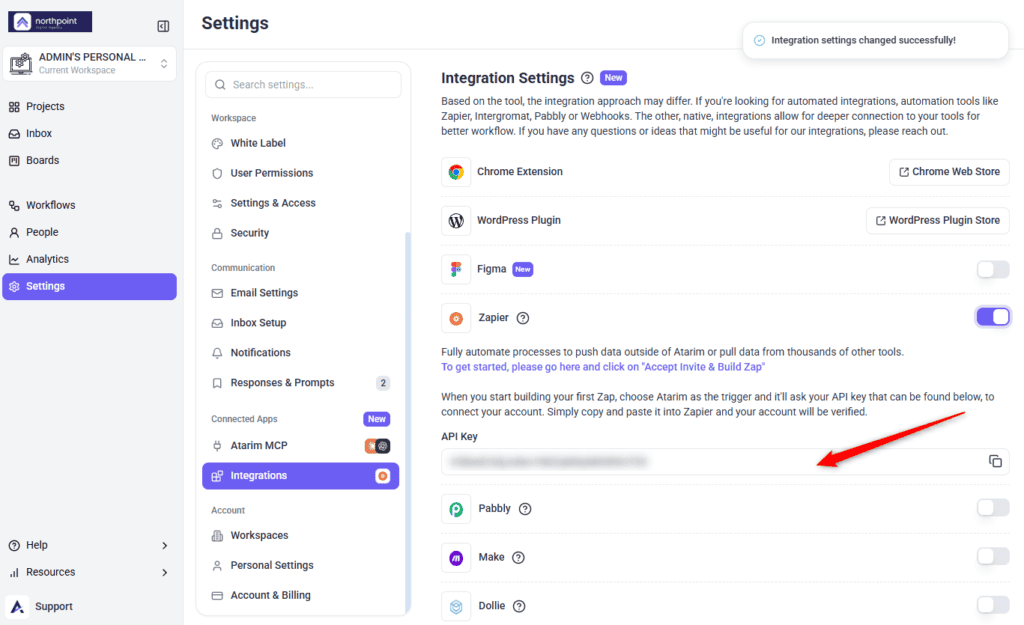Open Workspaces account settings
The width and height of the screenshot is (1024, 625).
click(x=300, y=536)
